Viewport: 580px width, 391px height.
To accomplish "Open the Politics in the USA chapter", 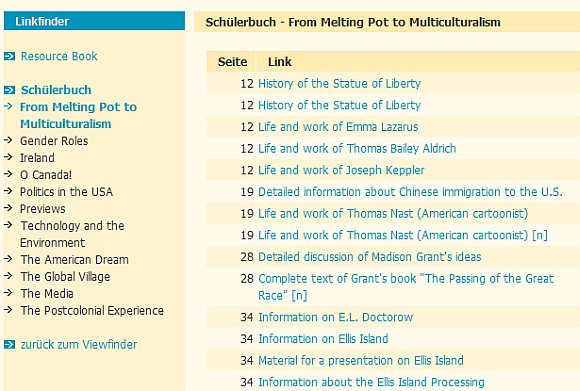I will click(x=66, y=192).
